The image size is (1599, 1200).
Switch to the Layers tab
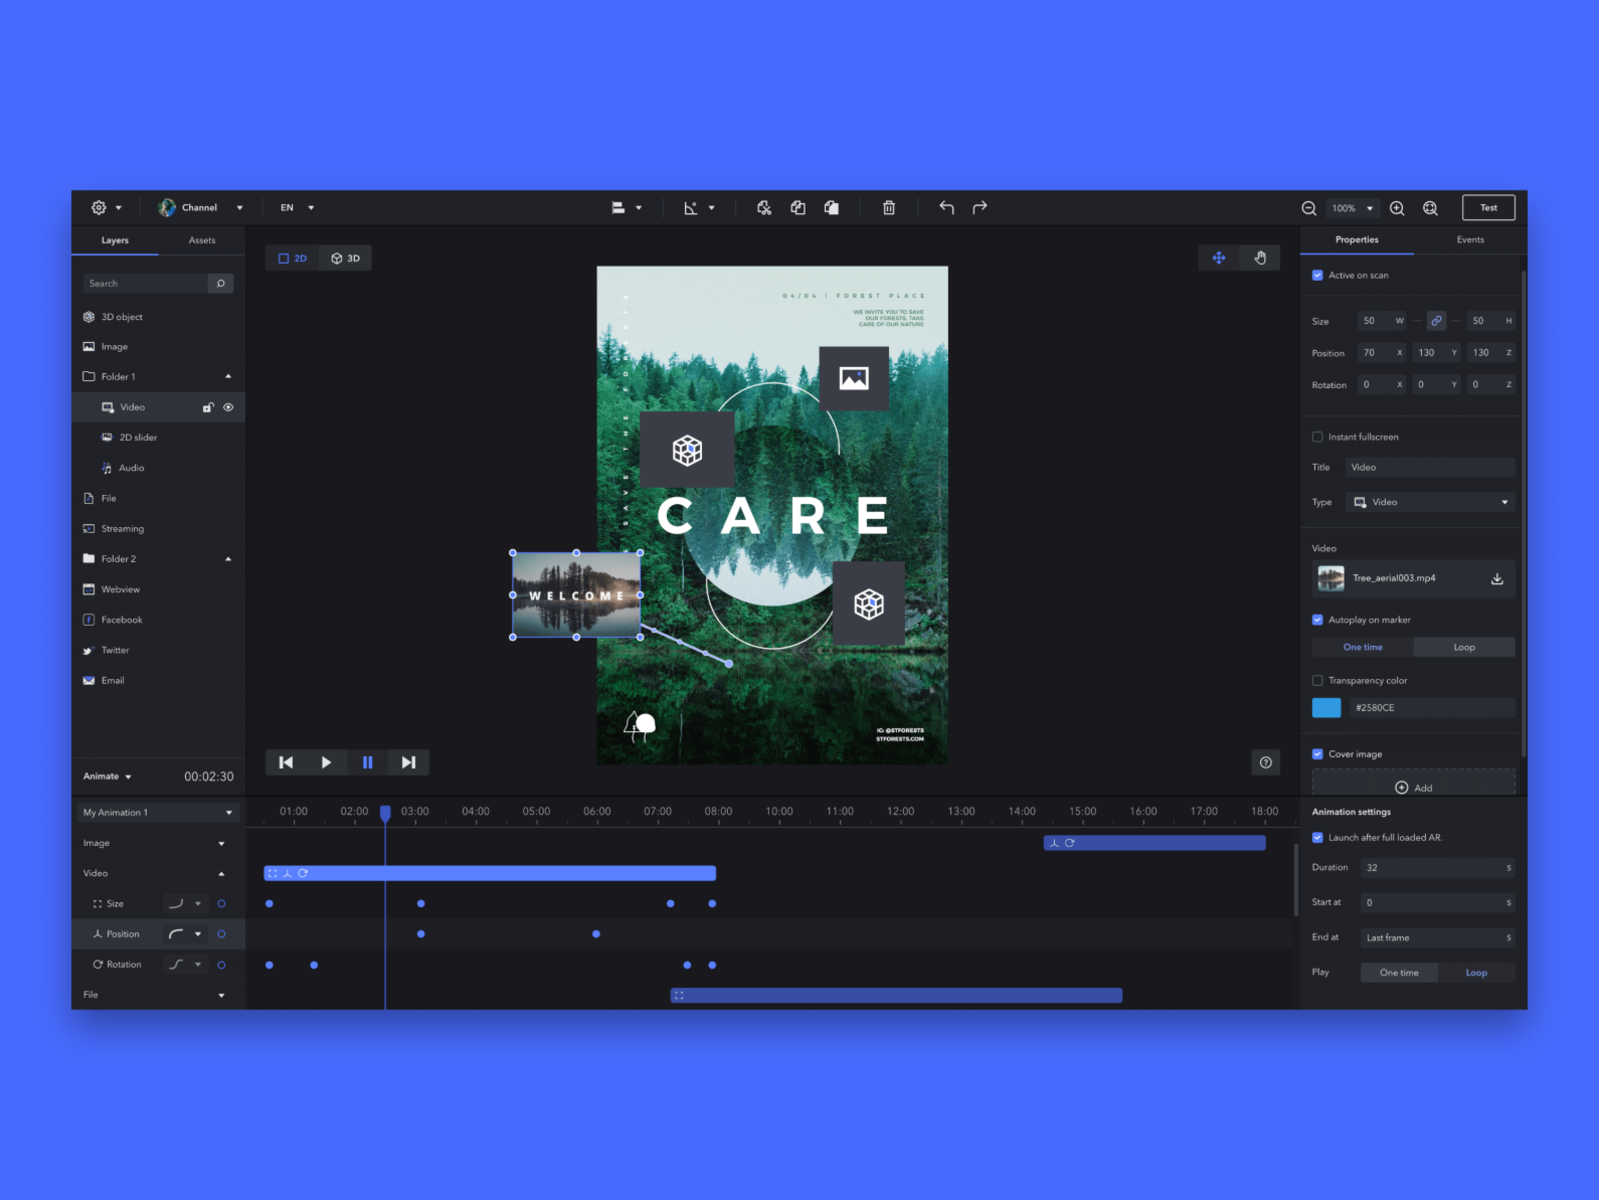pos(115,241)
